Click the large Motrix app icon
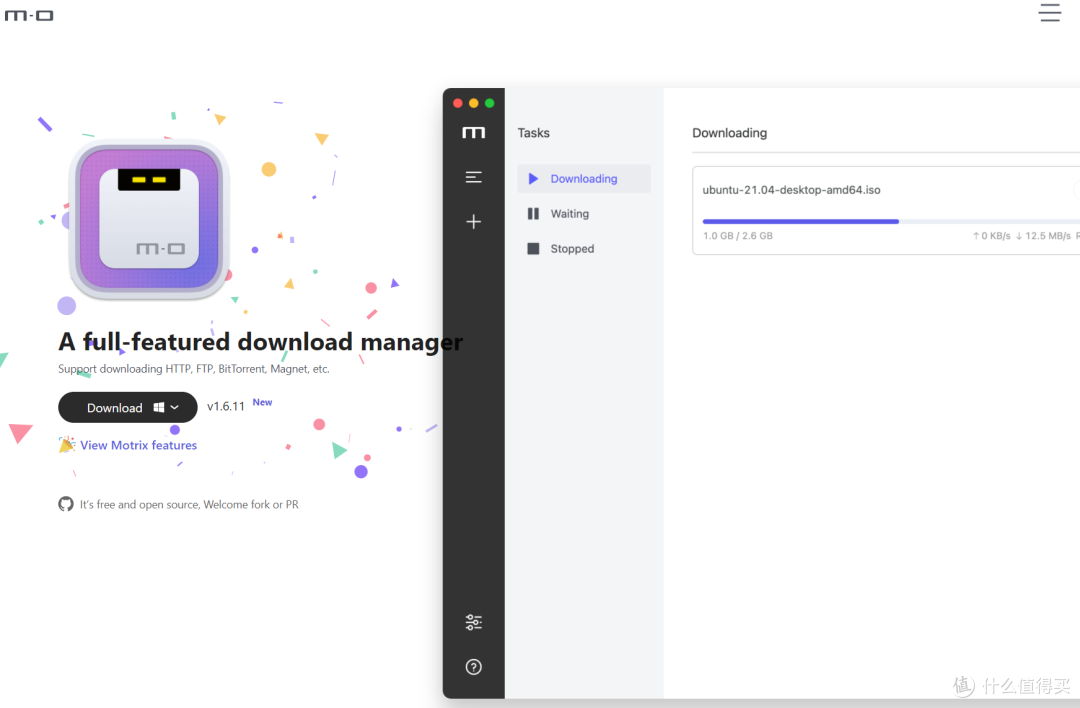The width and height of the screenshot is (1080, 708). pos(149,219)
